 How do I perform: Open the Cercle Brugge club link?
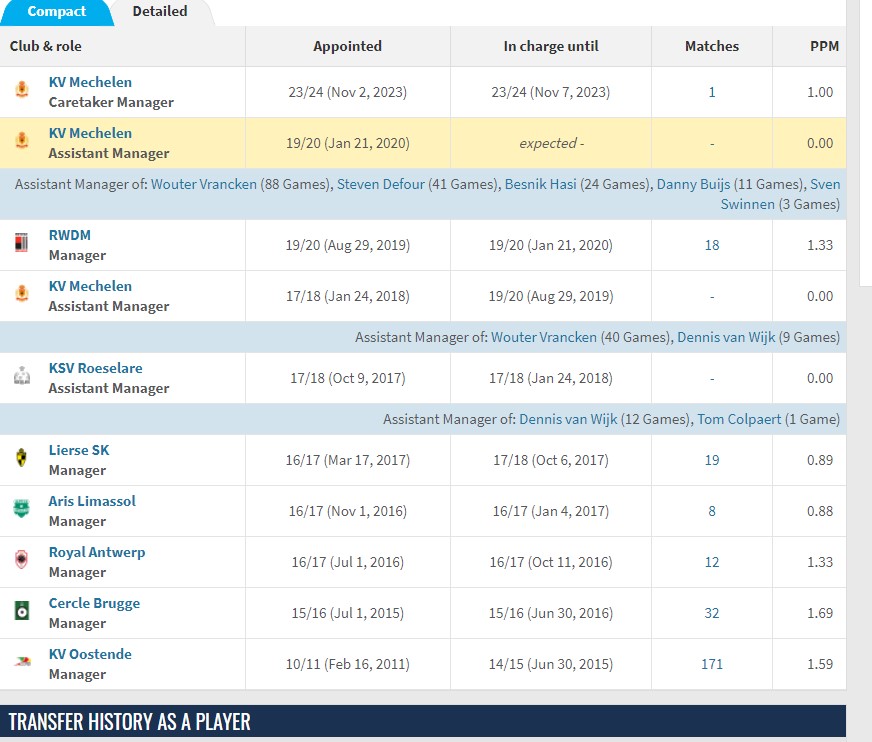pyautogui.click(x=95, y=604)
